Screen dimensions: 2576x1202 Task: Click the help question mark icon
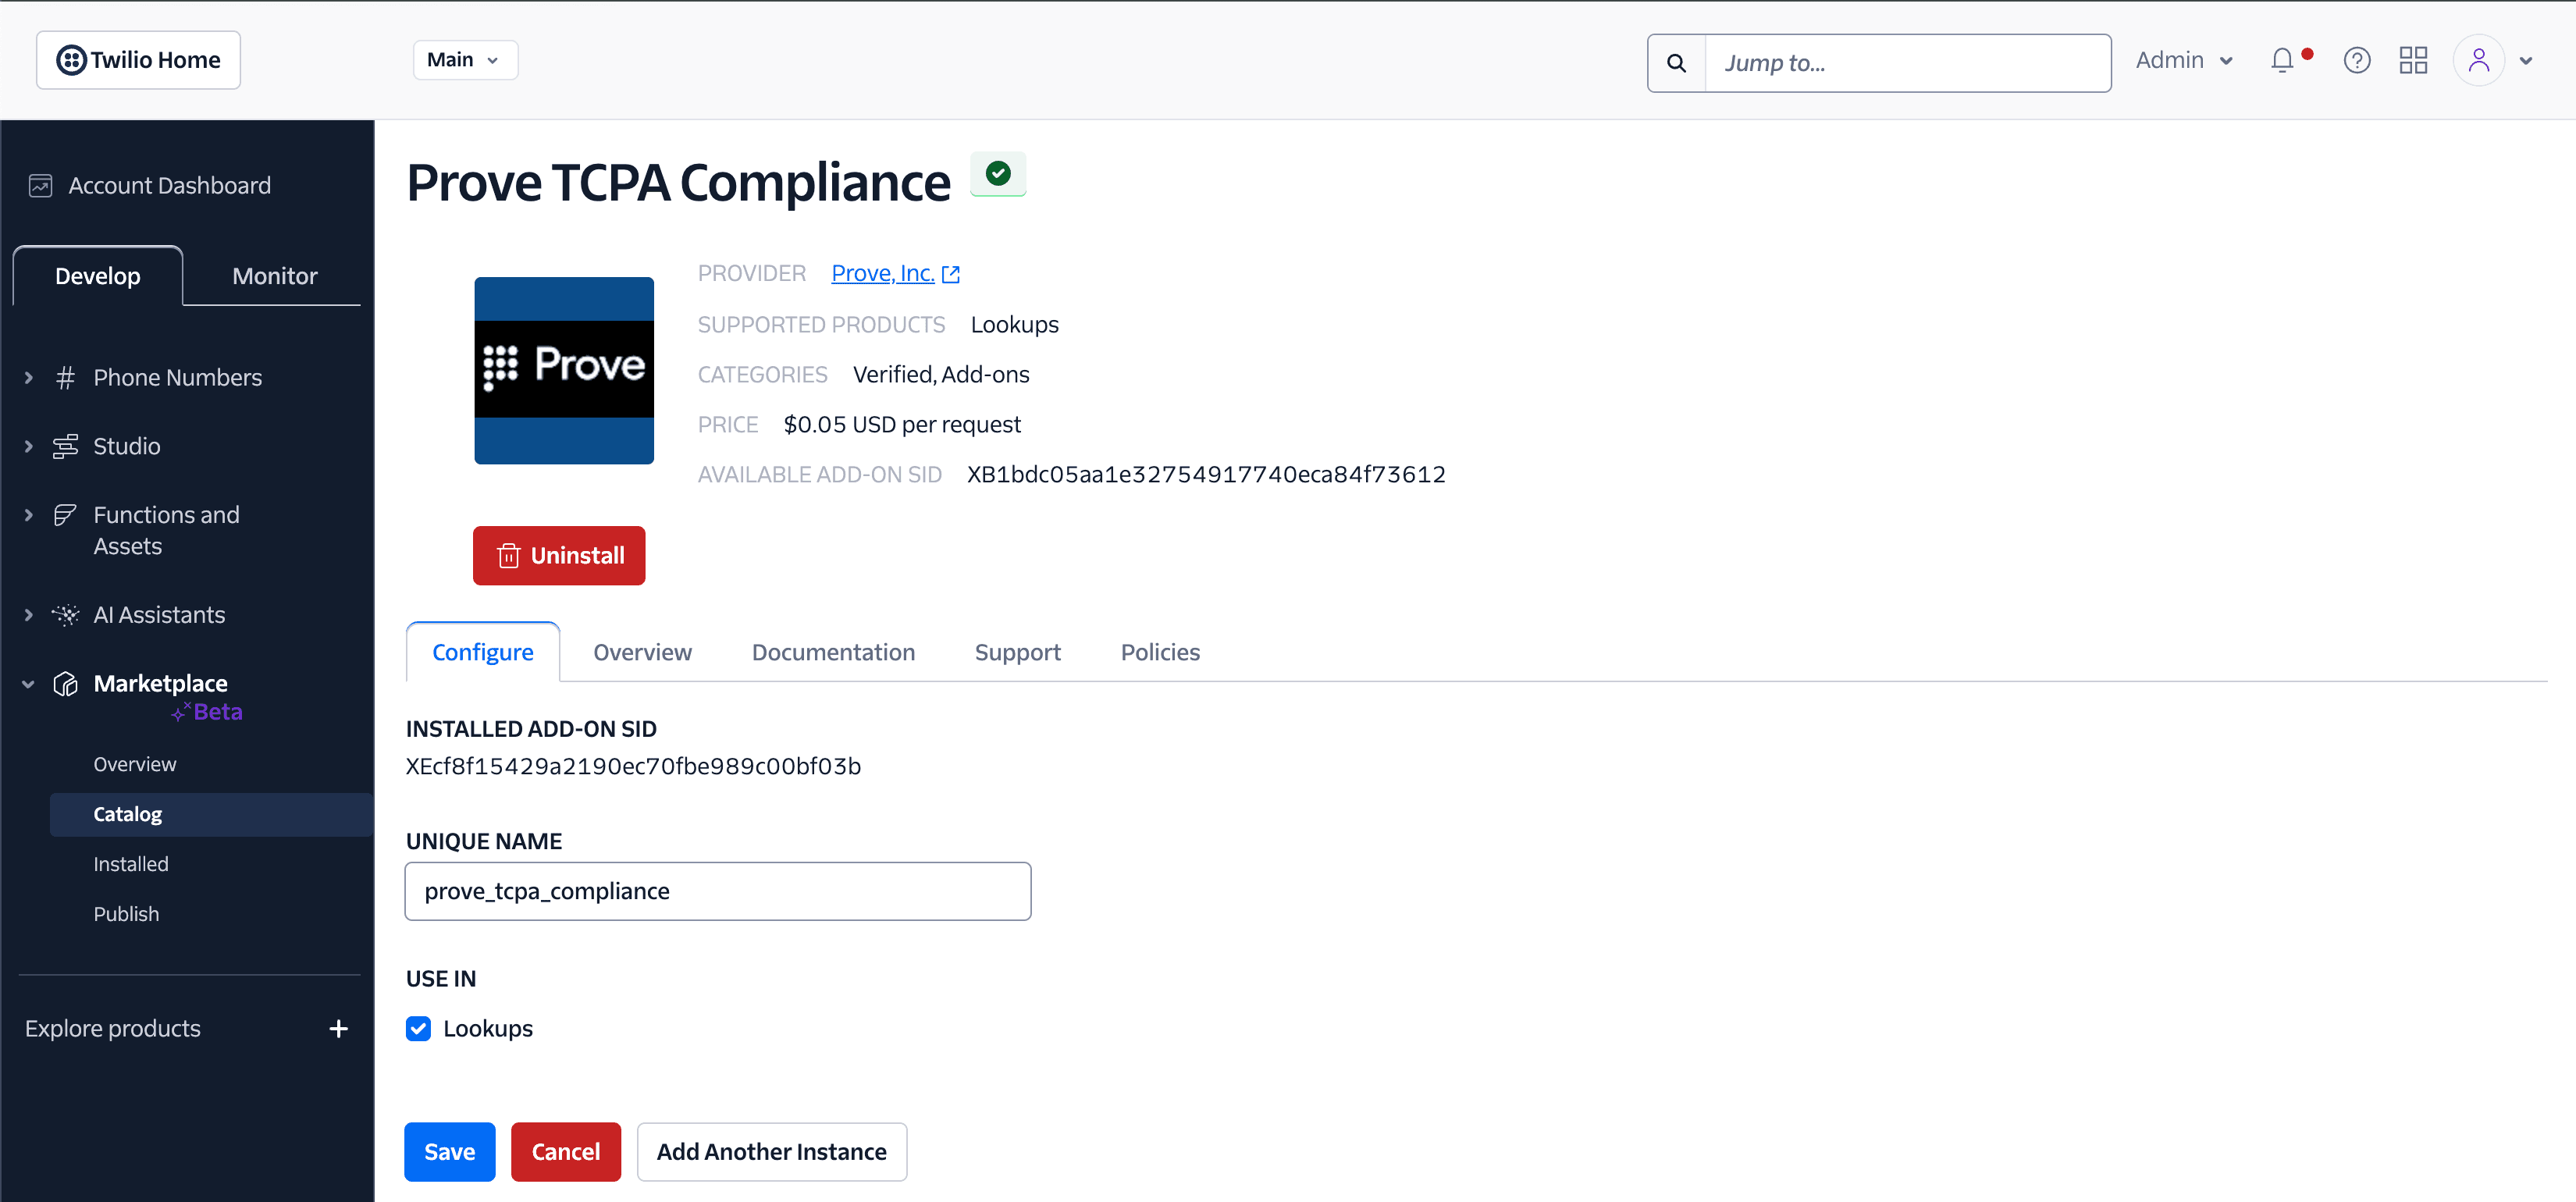2357,60
